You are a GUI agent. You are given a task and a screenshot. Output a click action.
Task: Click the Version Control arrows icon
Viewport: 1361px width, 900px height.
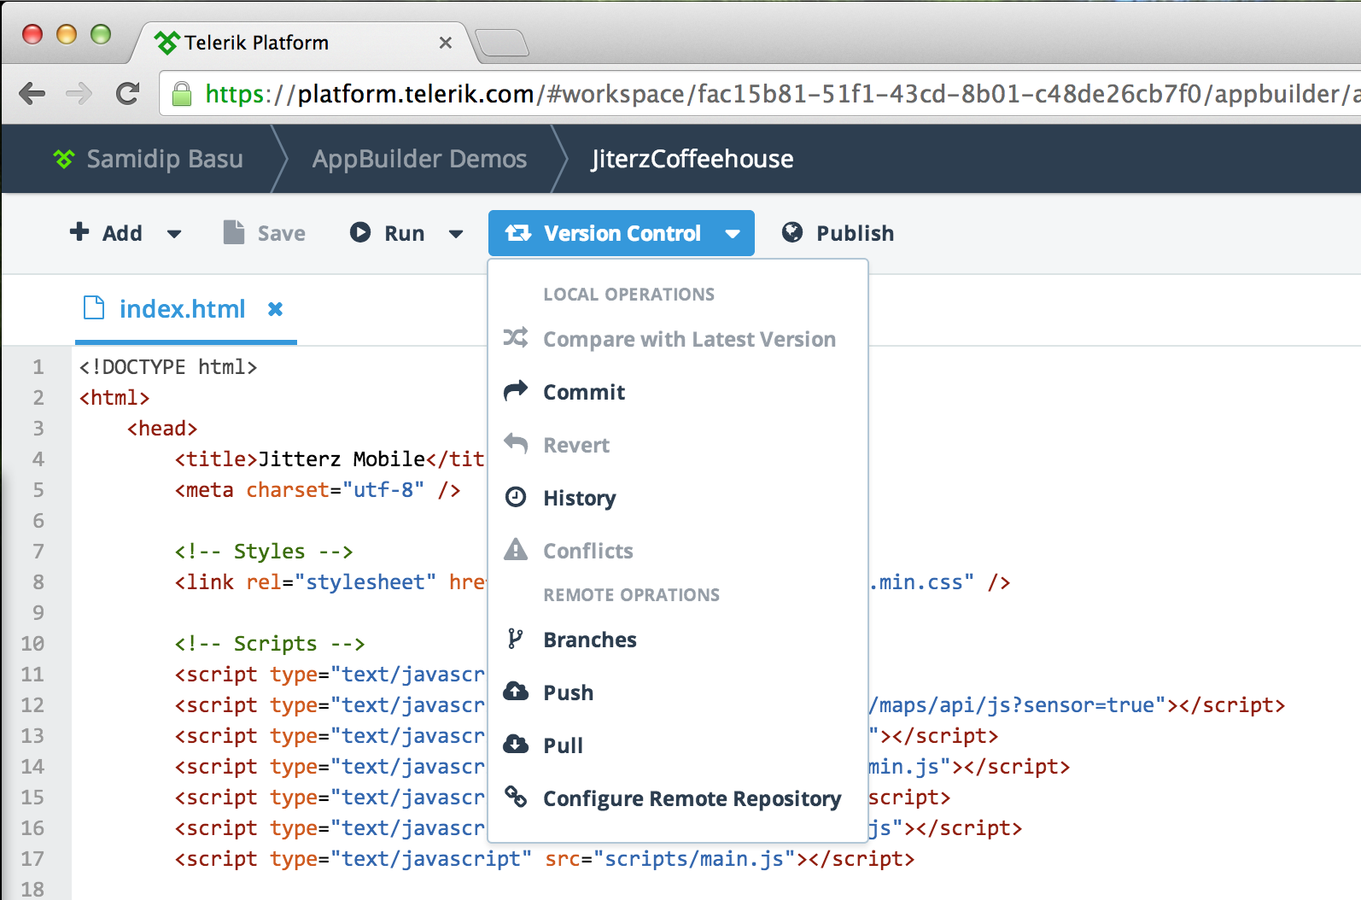[x=518, y=233]
